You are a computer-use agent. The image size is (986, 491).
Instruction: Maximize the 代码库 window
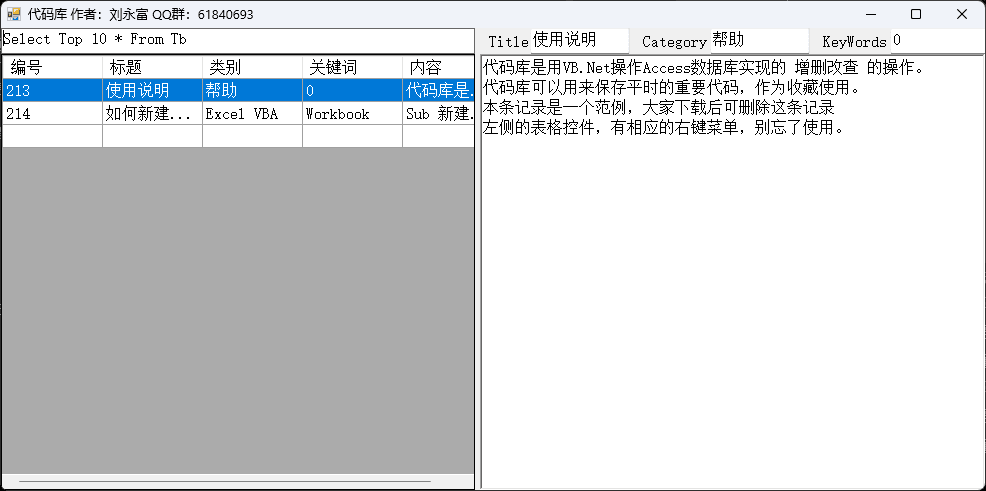click(x=916, y=14)
